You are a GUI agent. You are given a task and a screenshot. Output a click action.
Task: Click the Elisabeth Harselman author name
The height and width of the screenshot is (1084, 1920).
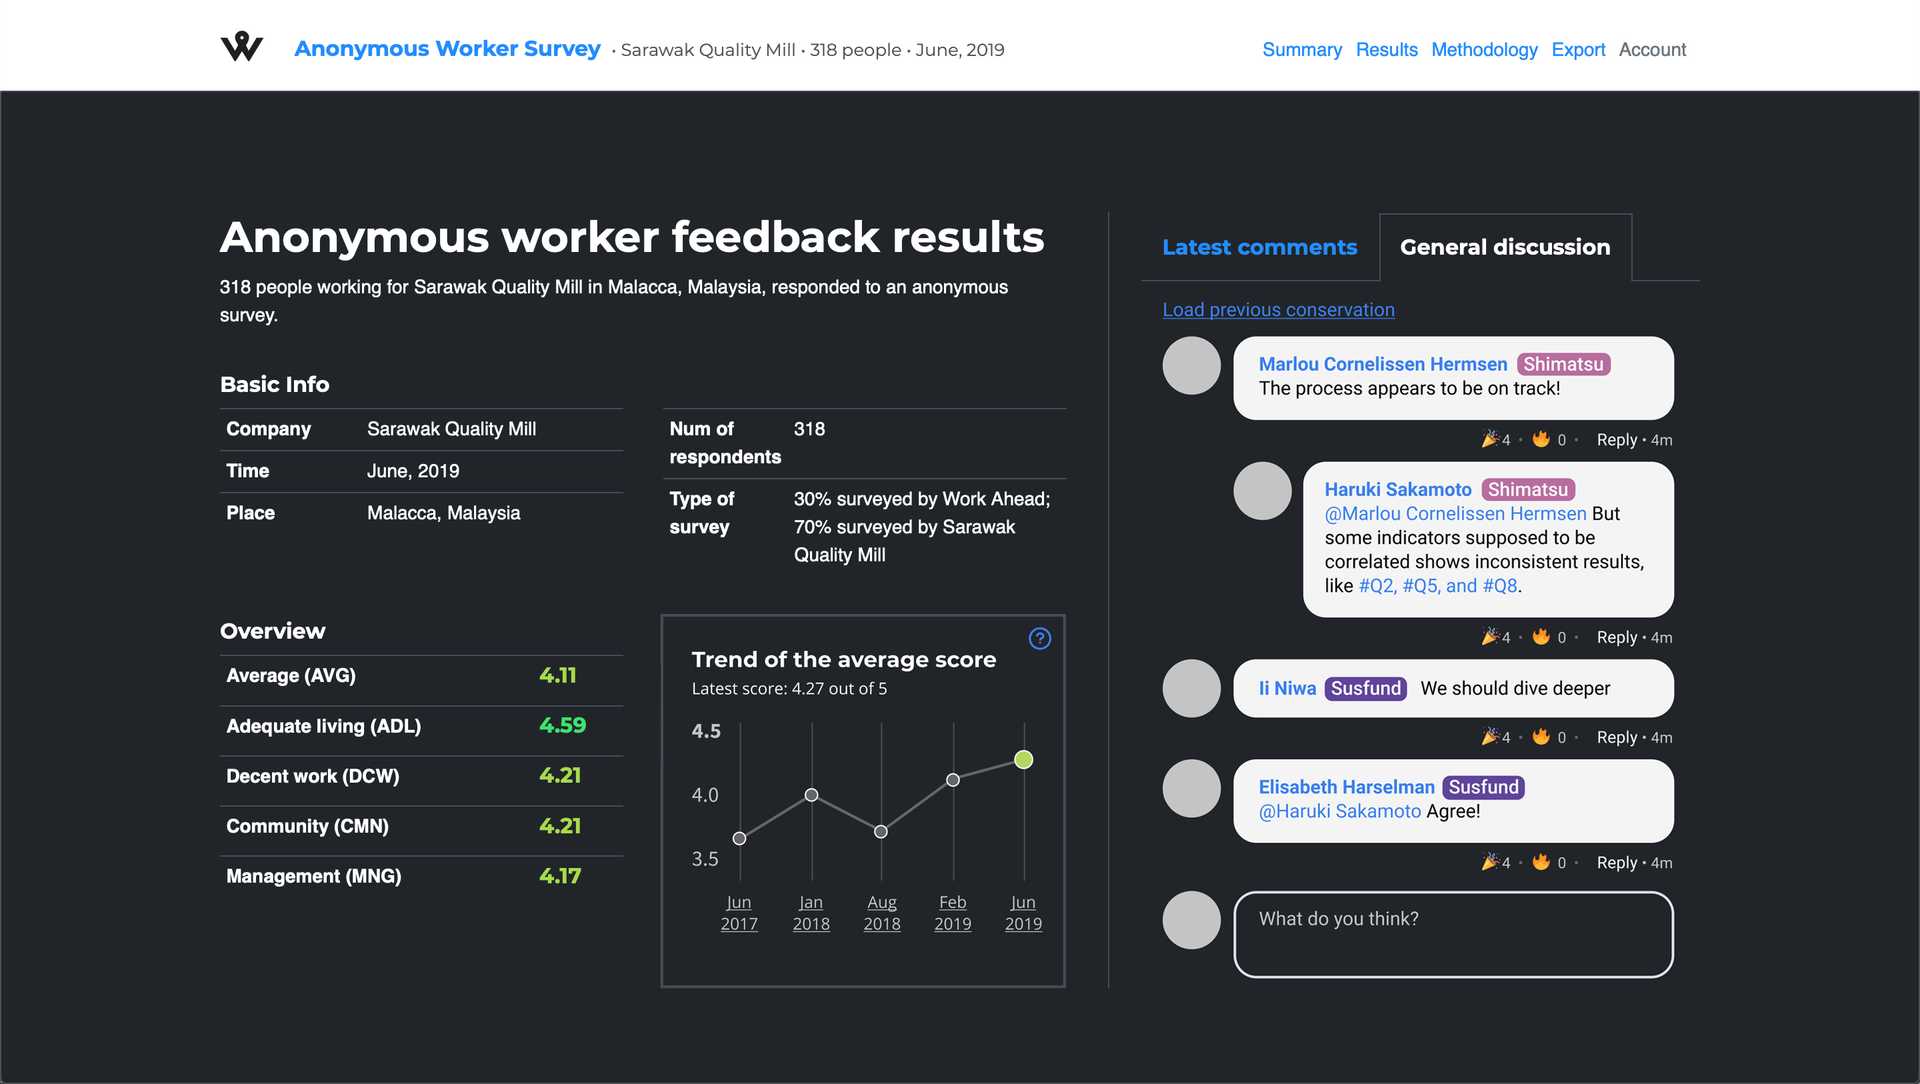coord(1346,787)
